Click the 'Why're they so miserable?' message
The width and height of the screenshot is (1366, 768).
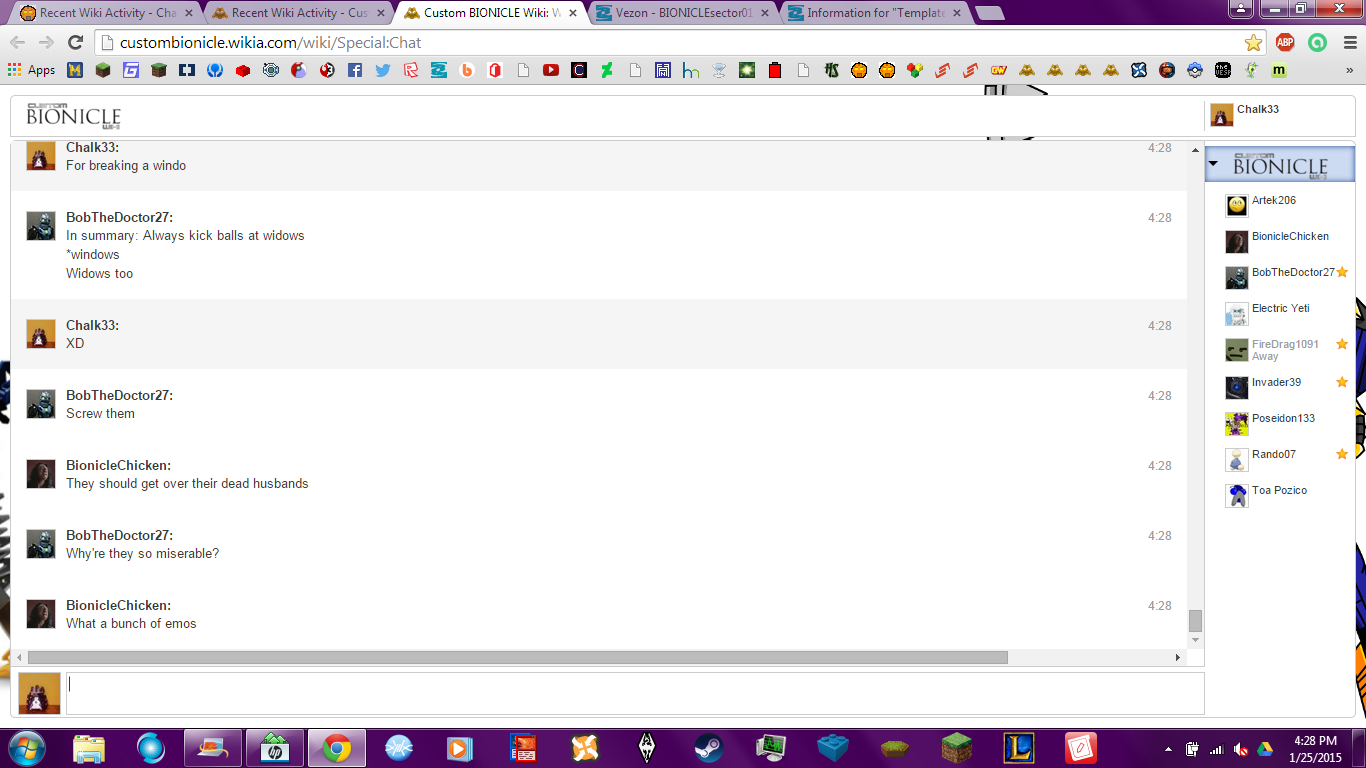142,554
